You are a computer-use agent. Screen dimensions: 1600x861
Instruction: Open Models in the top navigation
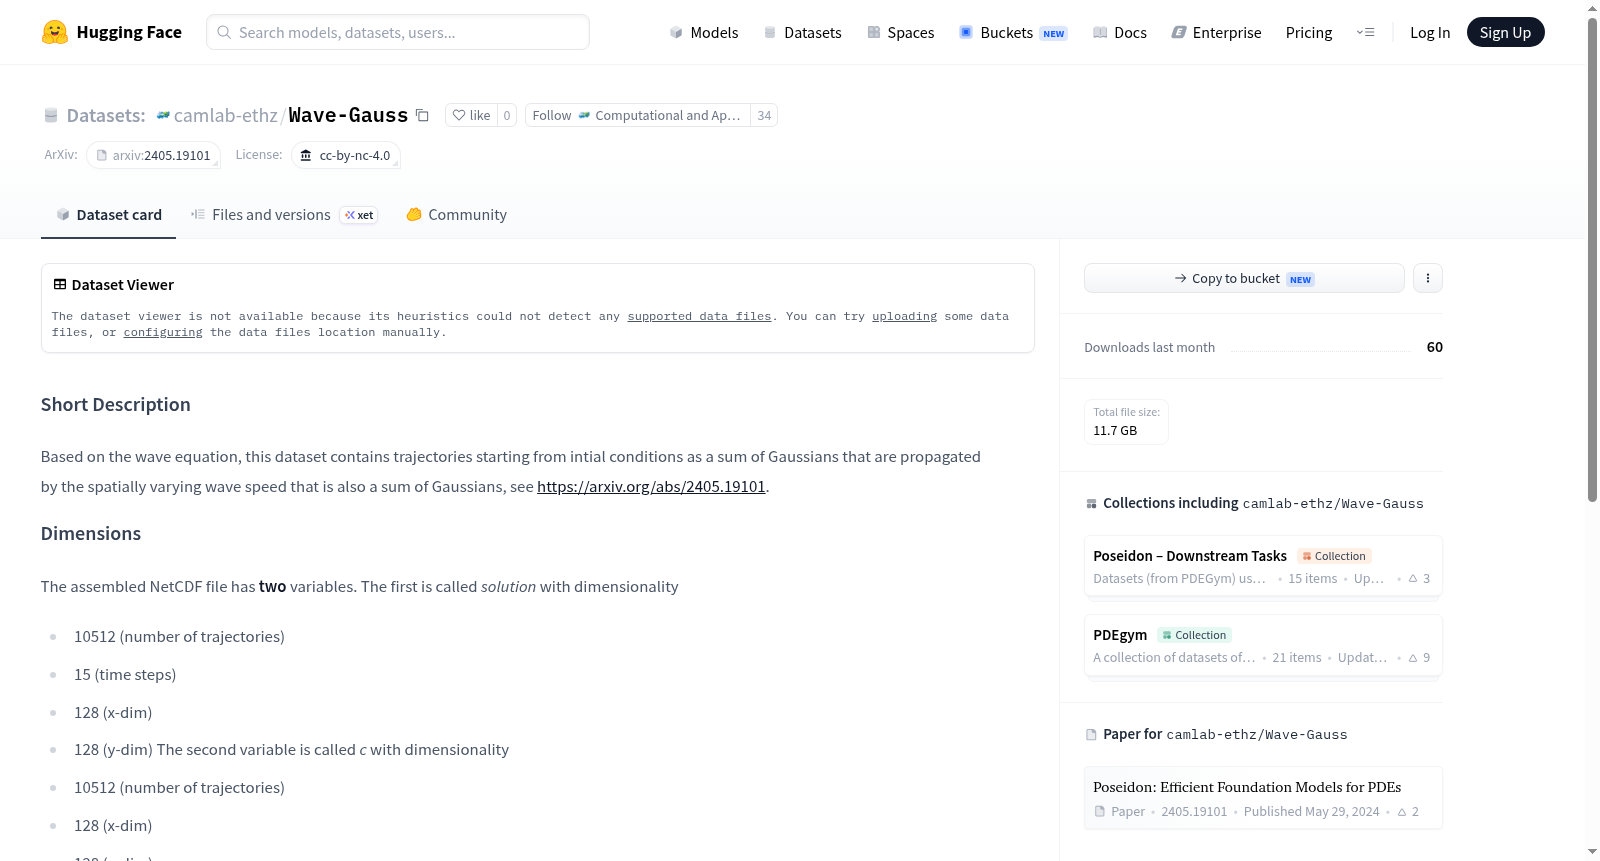click(704, 32)
